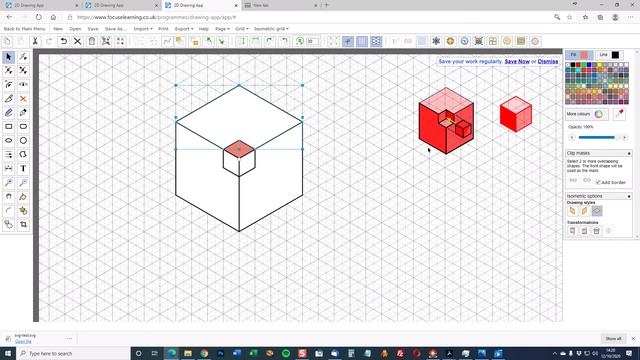Viewport: 640px width, 360px height.
Task: Select the red X delete-node tool
Action: point(23,99)
